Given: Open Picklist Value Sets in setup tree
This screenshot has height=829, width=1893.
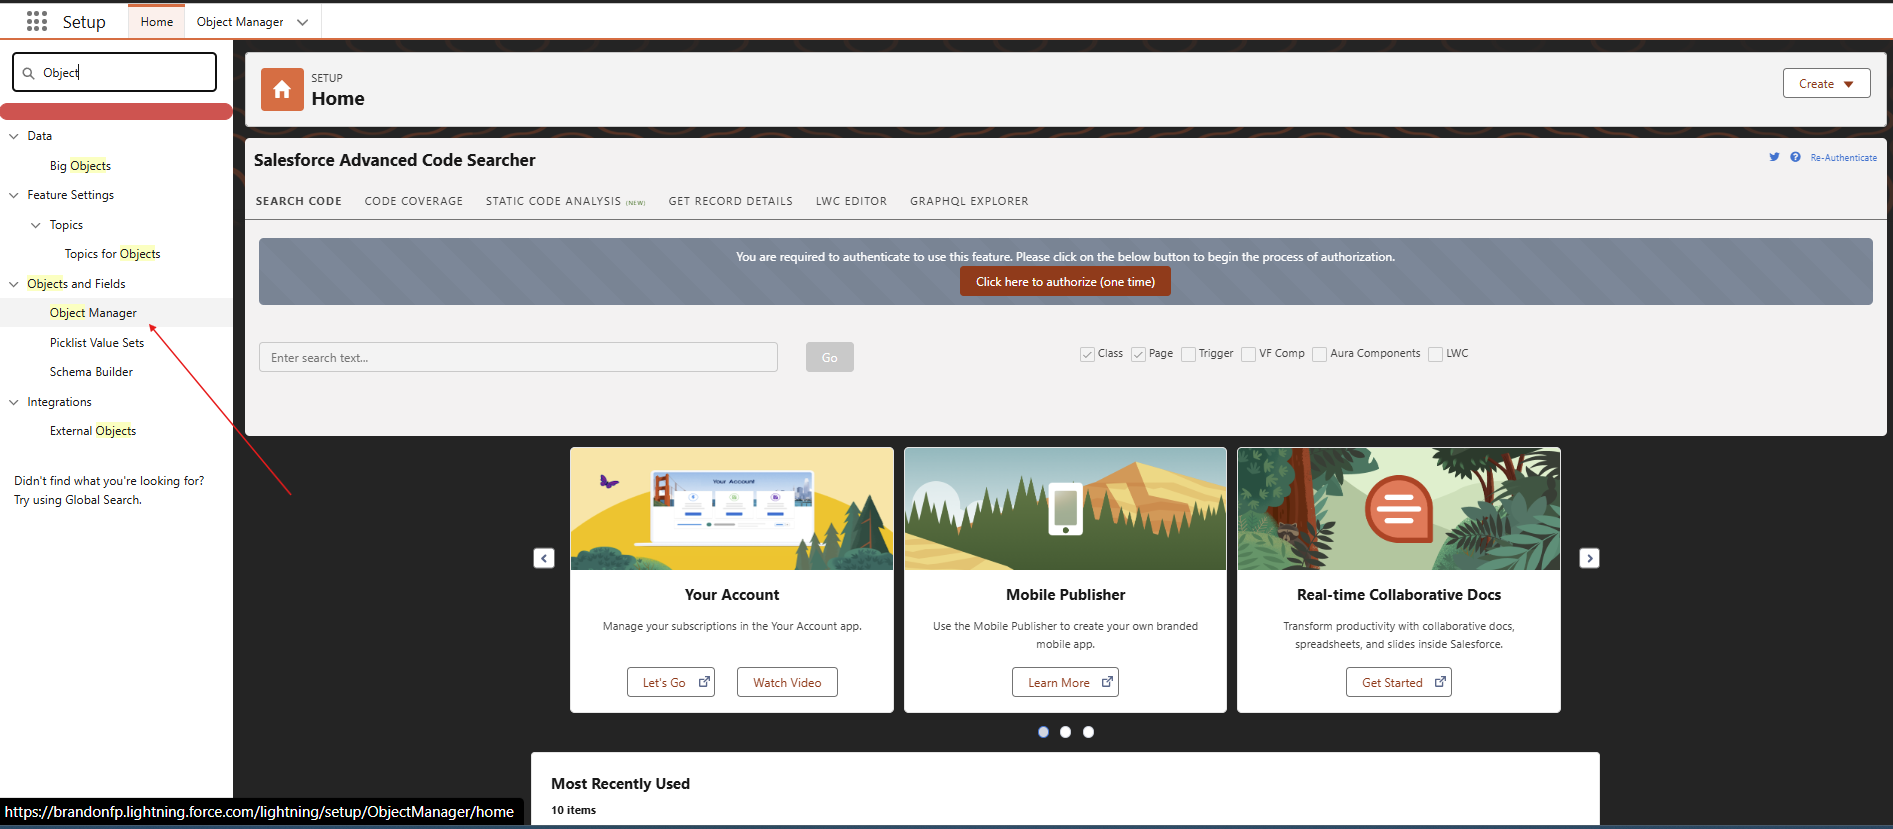Looking at the screenshot, I should point(97,343).
